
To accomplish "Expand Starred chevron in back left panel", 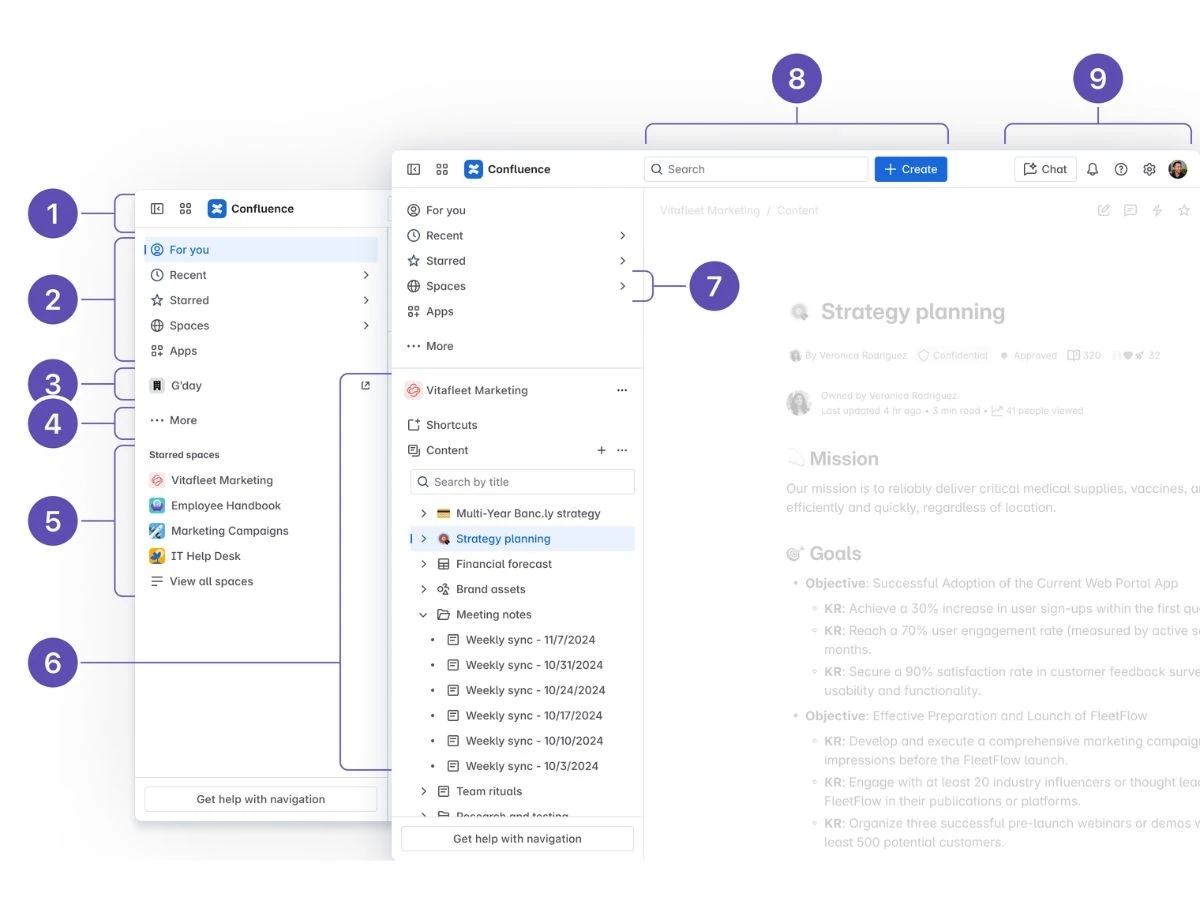I will pyautogui.click(x=366, y=300).
